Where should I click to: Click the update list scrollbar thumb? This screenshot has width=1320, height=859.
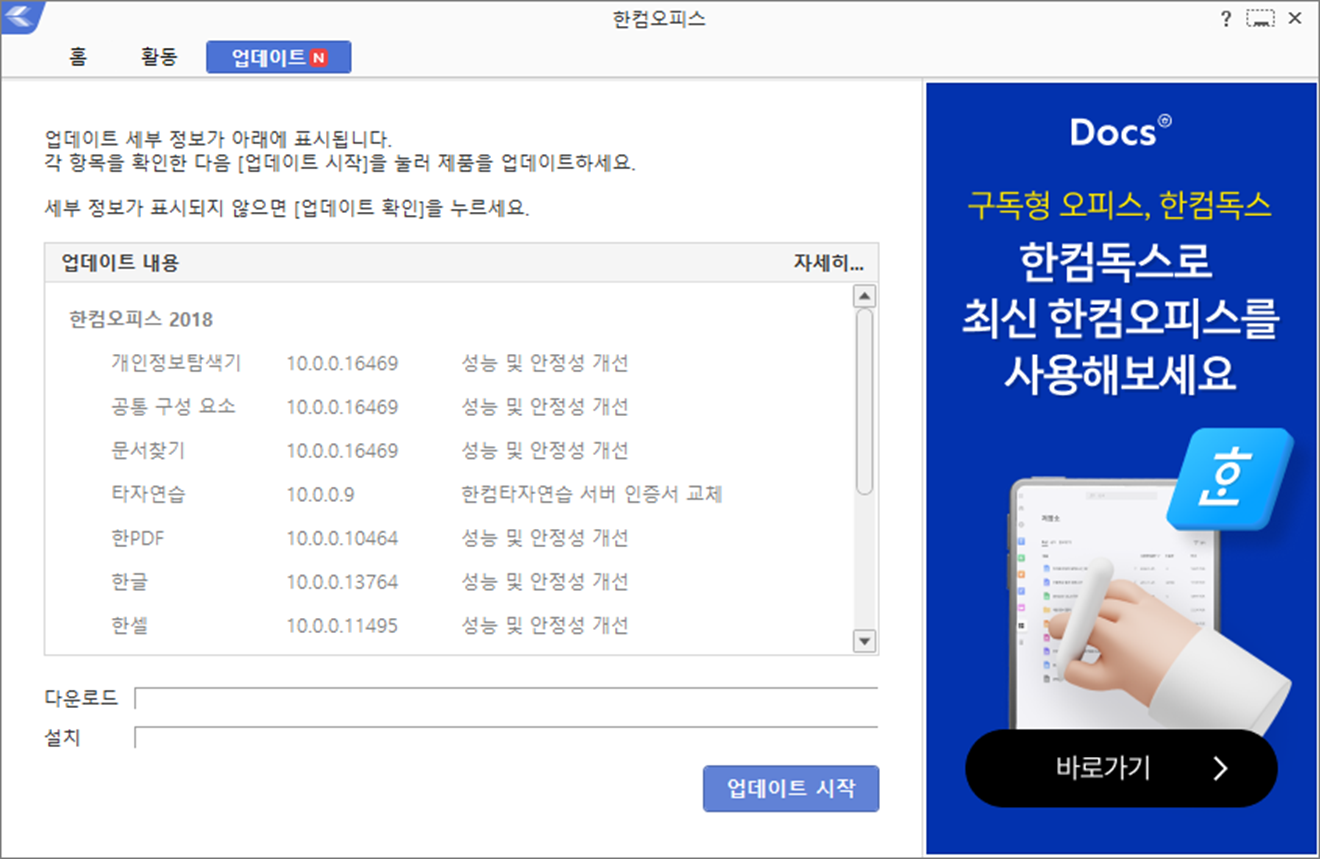coord(864,401)
